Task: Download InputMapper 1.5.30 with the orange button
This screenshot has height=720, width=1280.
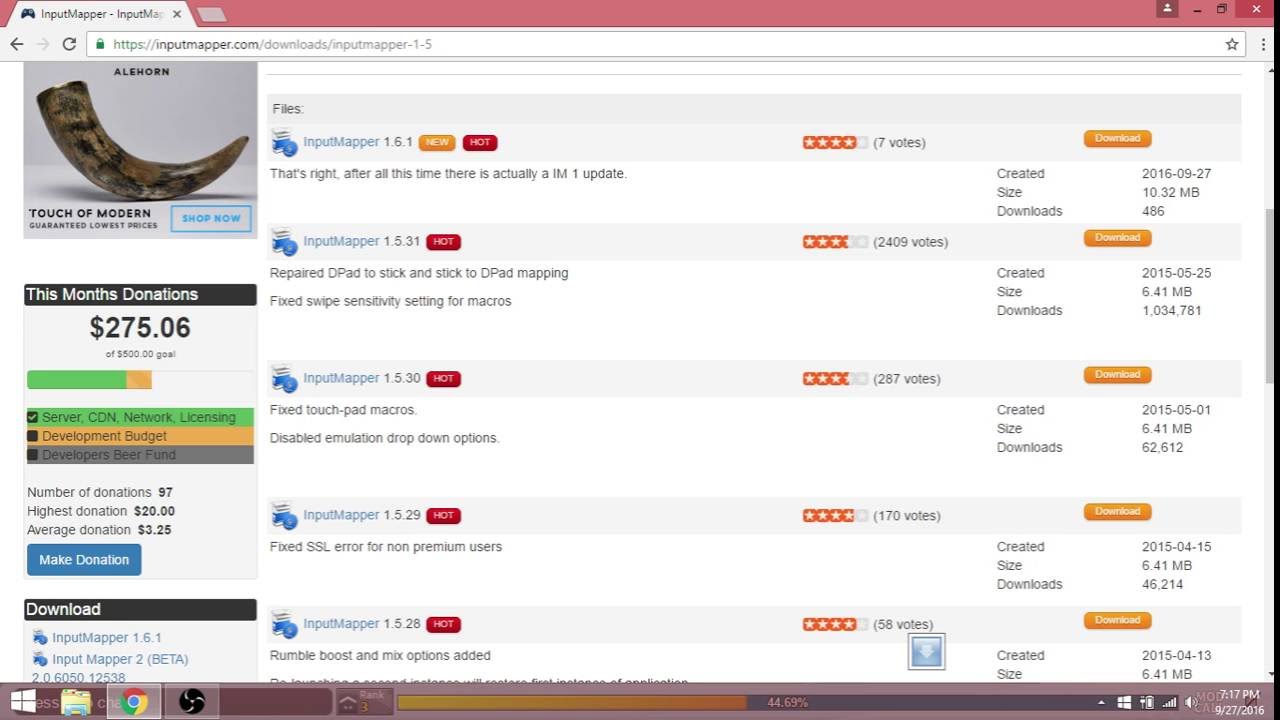Action: tap(1117, 374)
